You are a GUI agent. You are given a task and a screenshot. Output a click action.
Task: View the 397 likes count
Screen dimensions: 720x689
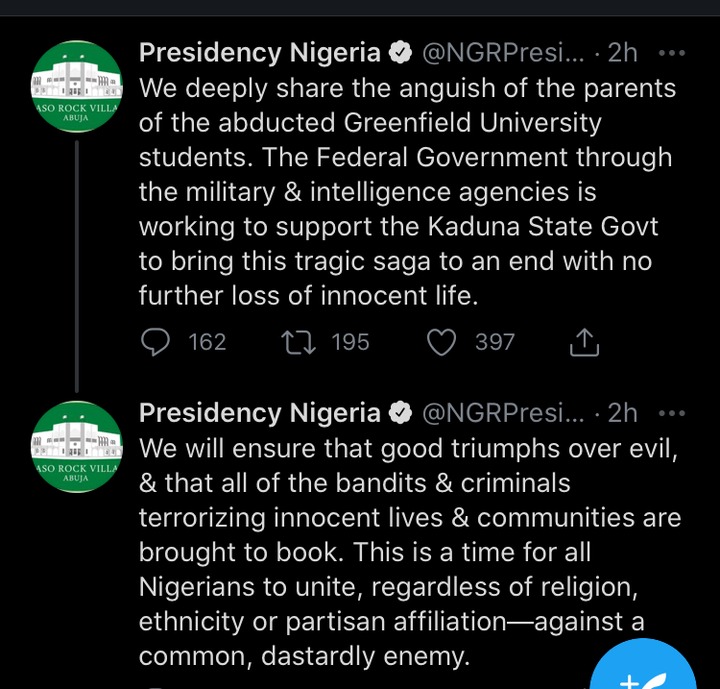[x=495, y=343]
